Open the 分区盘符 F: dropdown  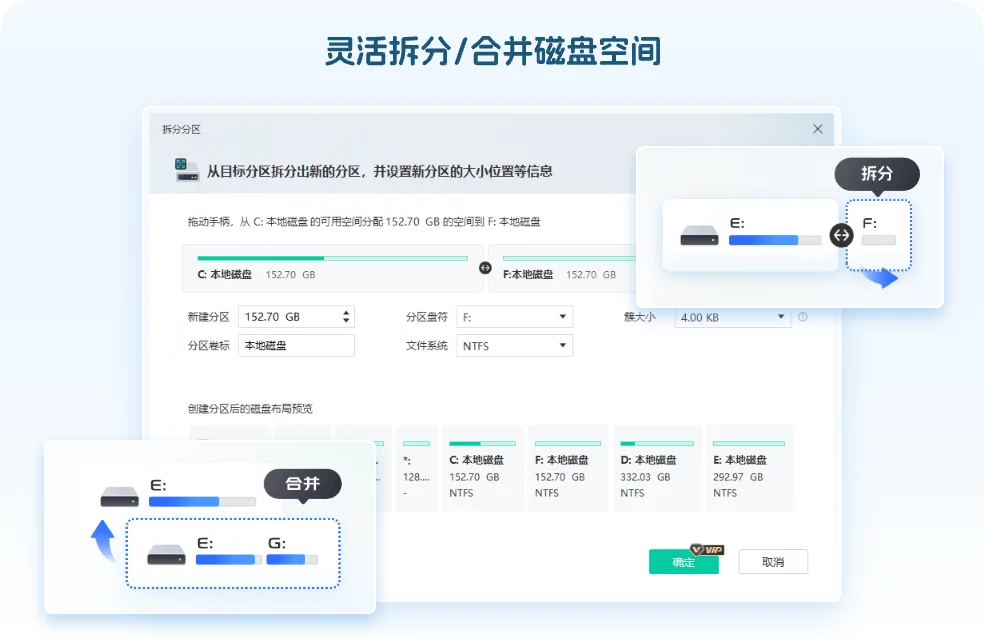[x=514, y=317]
